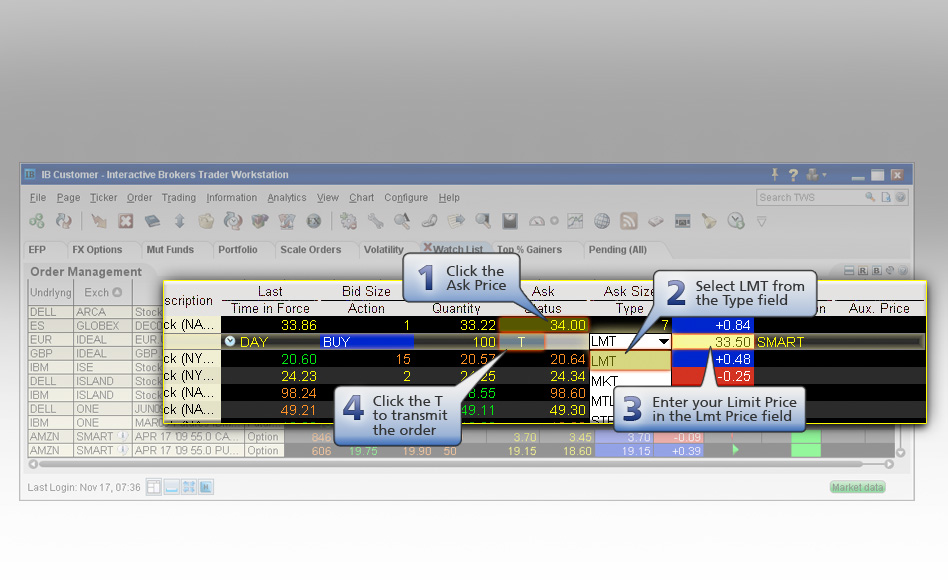Switch to the Pending (All) tab
Image resolution: width=948 pixels, height=580 pixels.
pos(618,250)
